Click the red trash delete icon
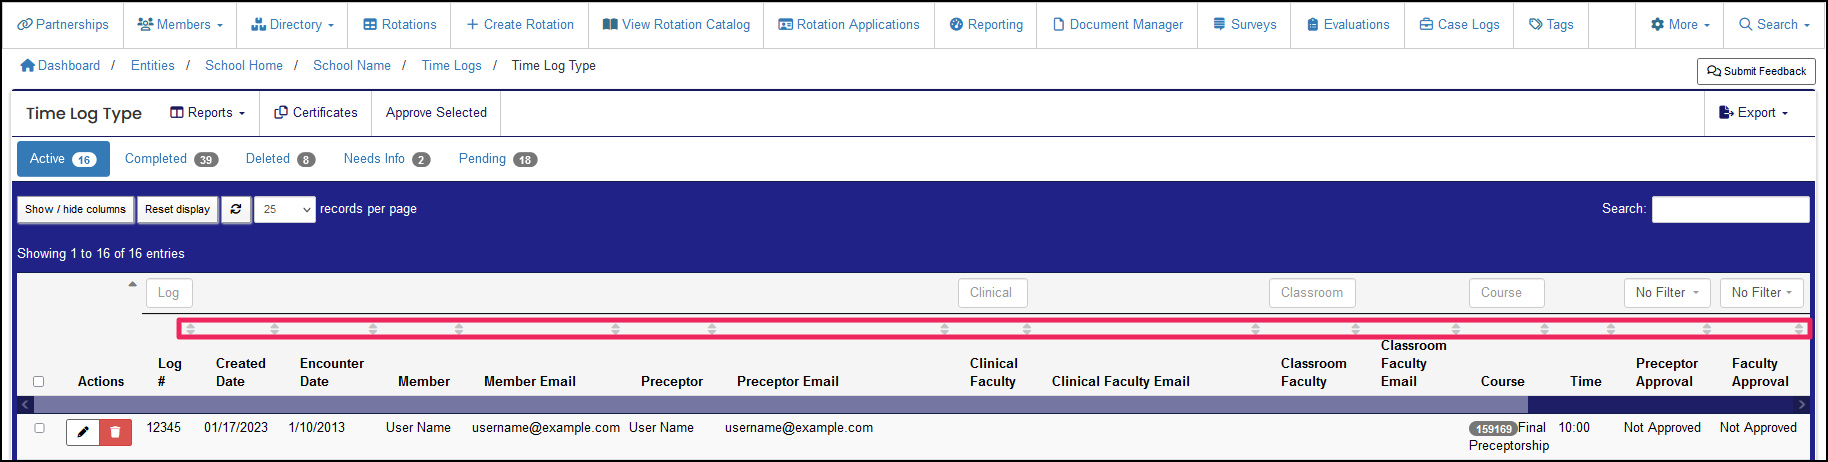 click(x=115, y=432)
